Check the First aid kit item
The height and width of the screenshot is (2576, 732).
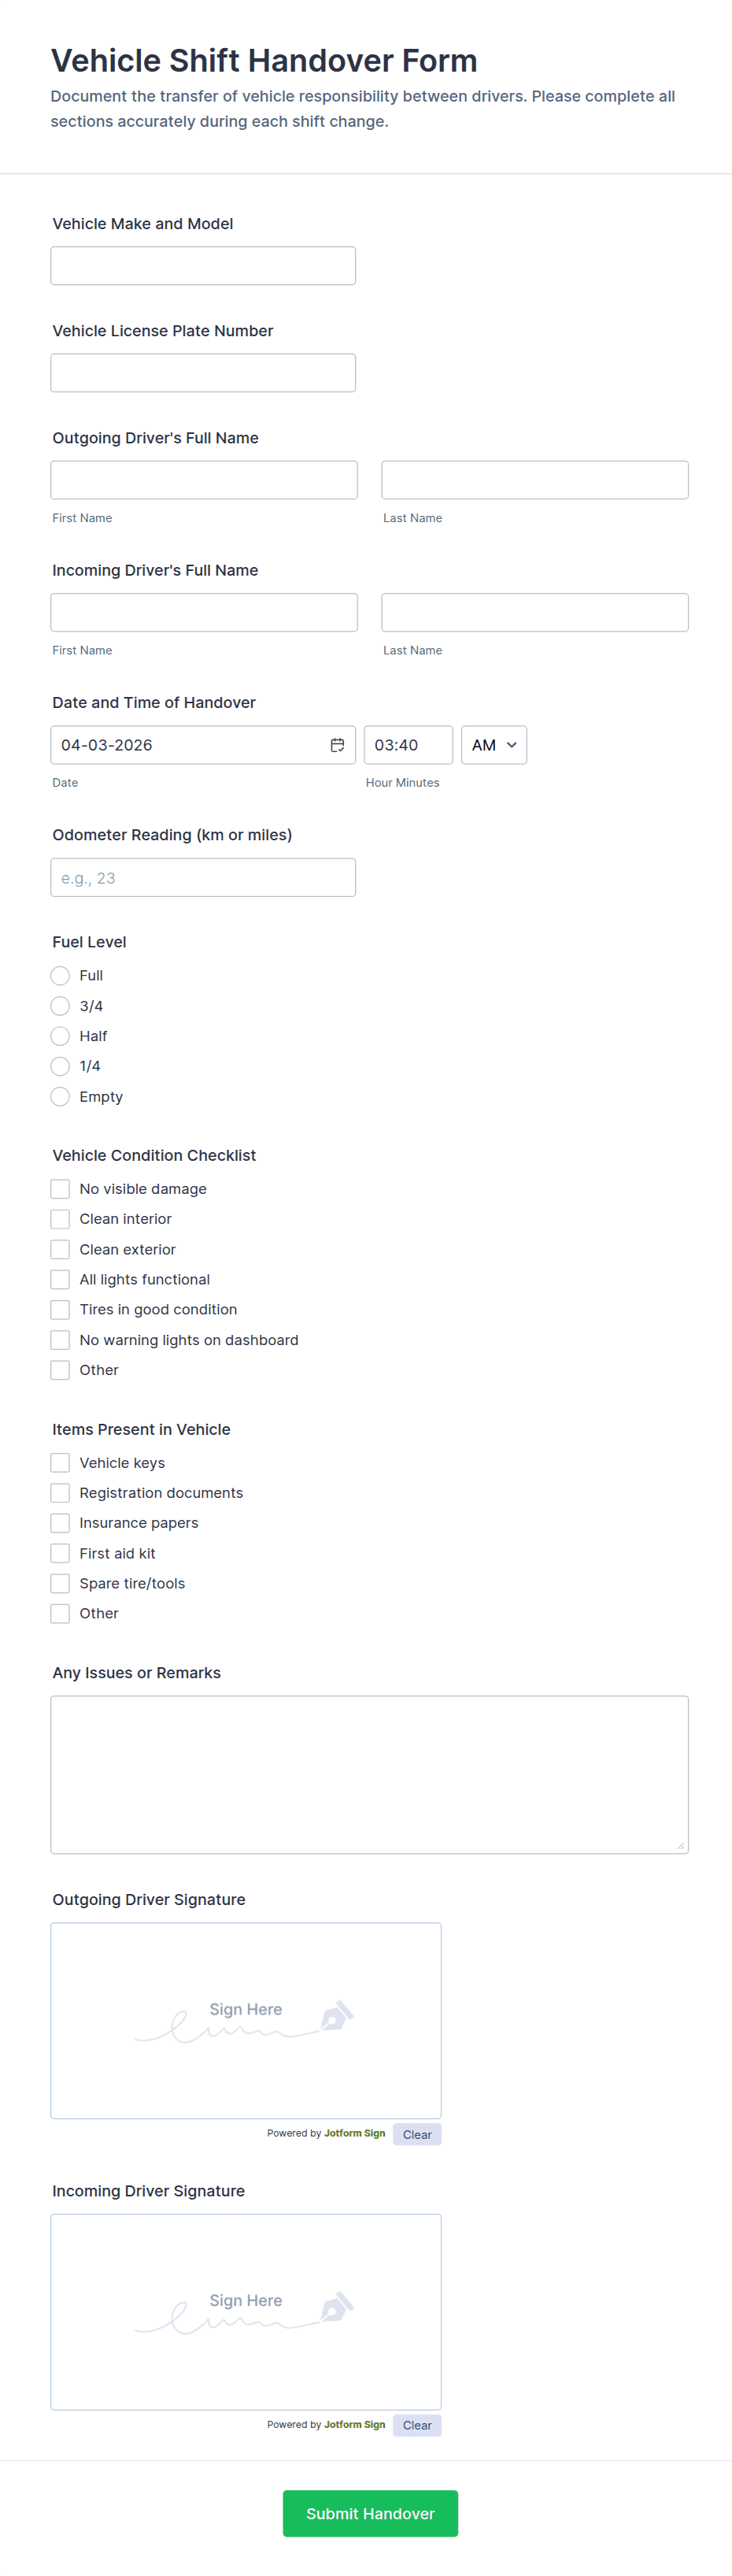coord(60,1553)
